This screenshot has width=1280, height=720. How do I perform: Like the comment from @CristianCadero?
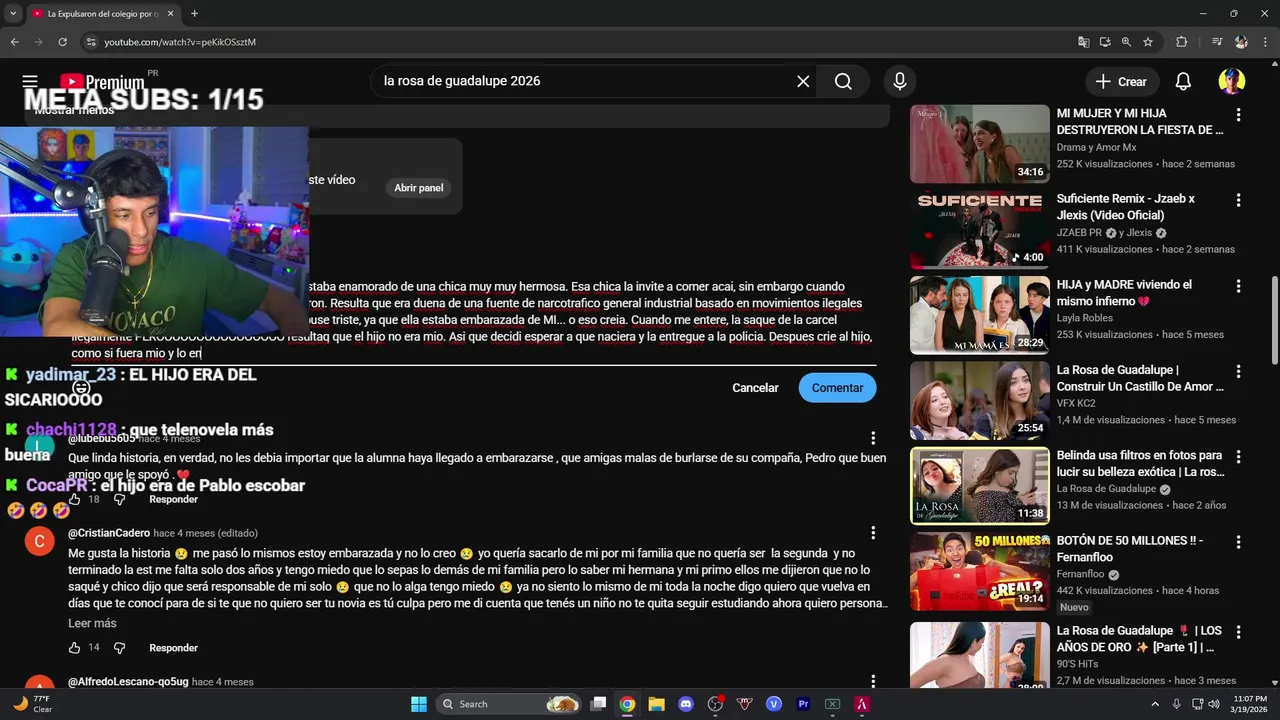(74, 648)
